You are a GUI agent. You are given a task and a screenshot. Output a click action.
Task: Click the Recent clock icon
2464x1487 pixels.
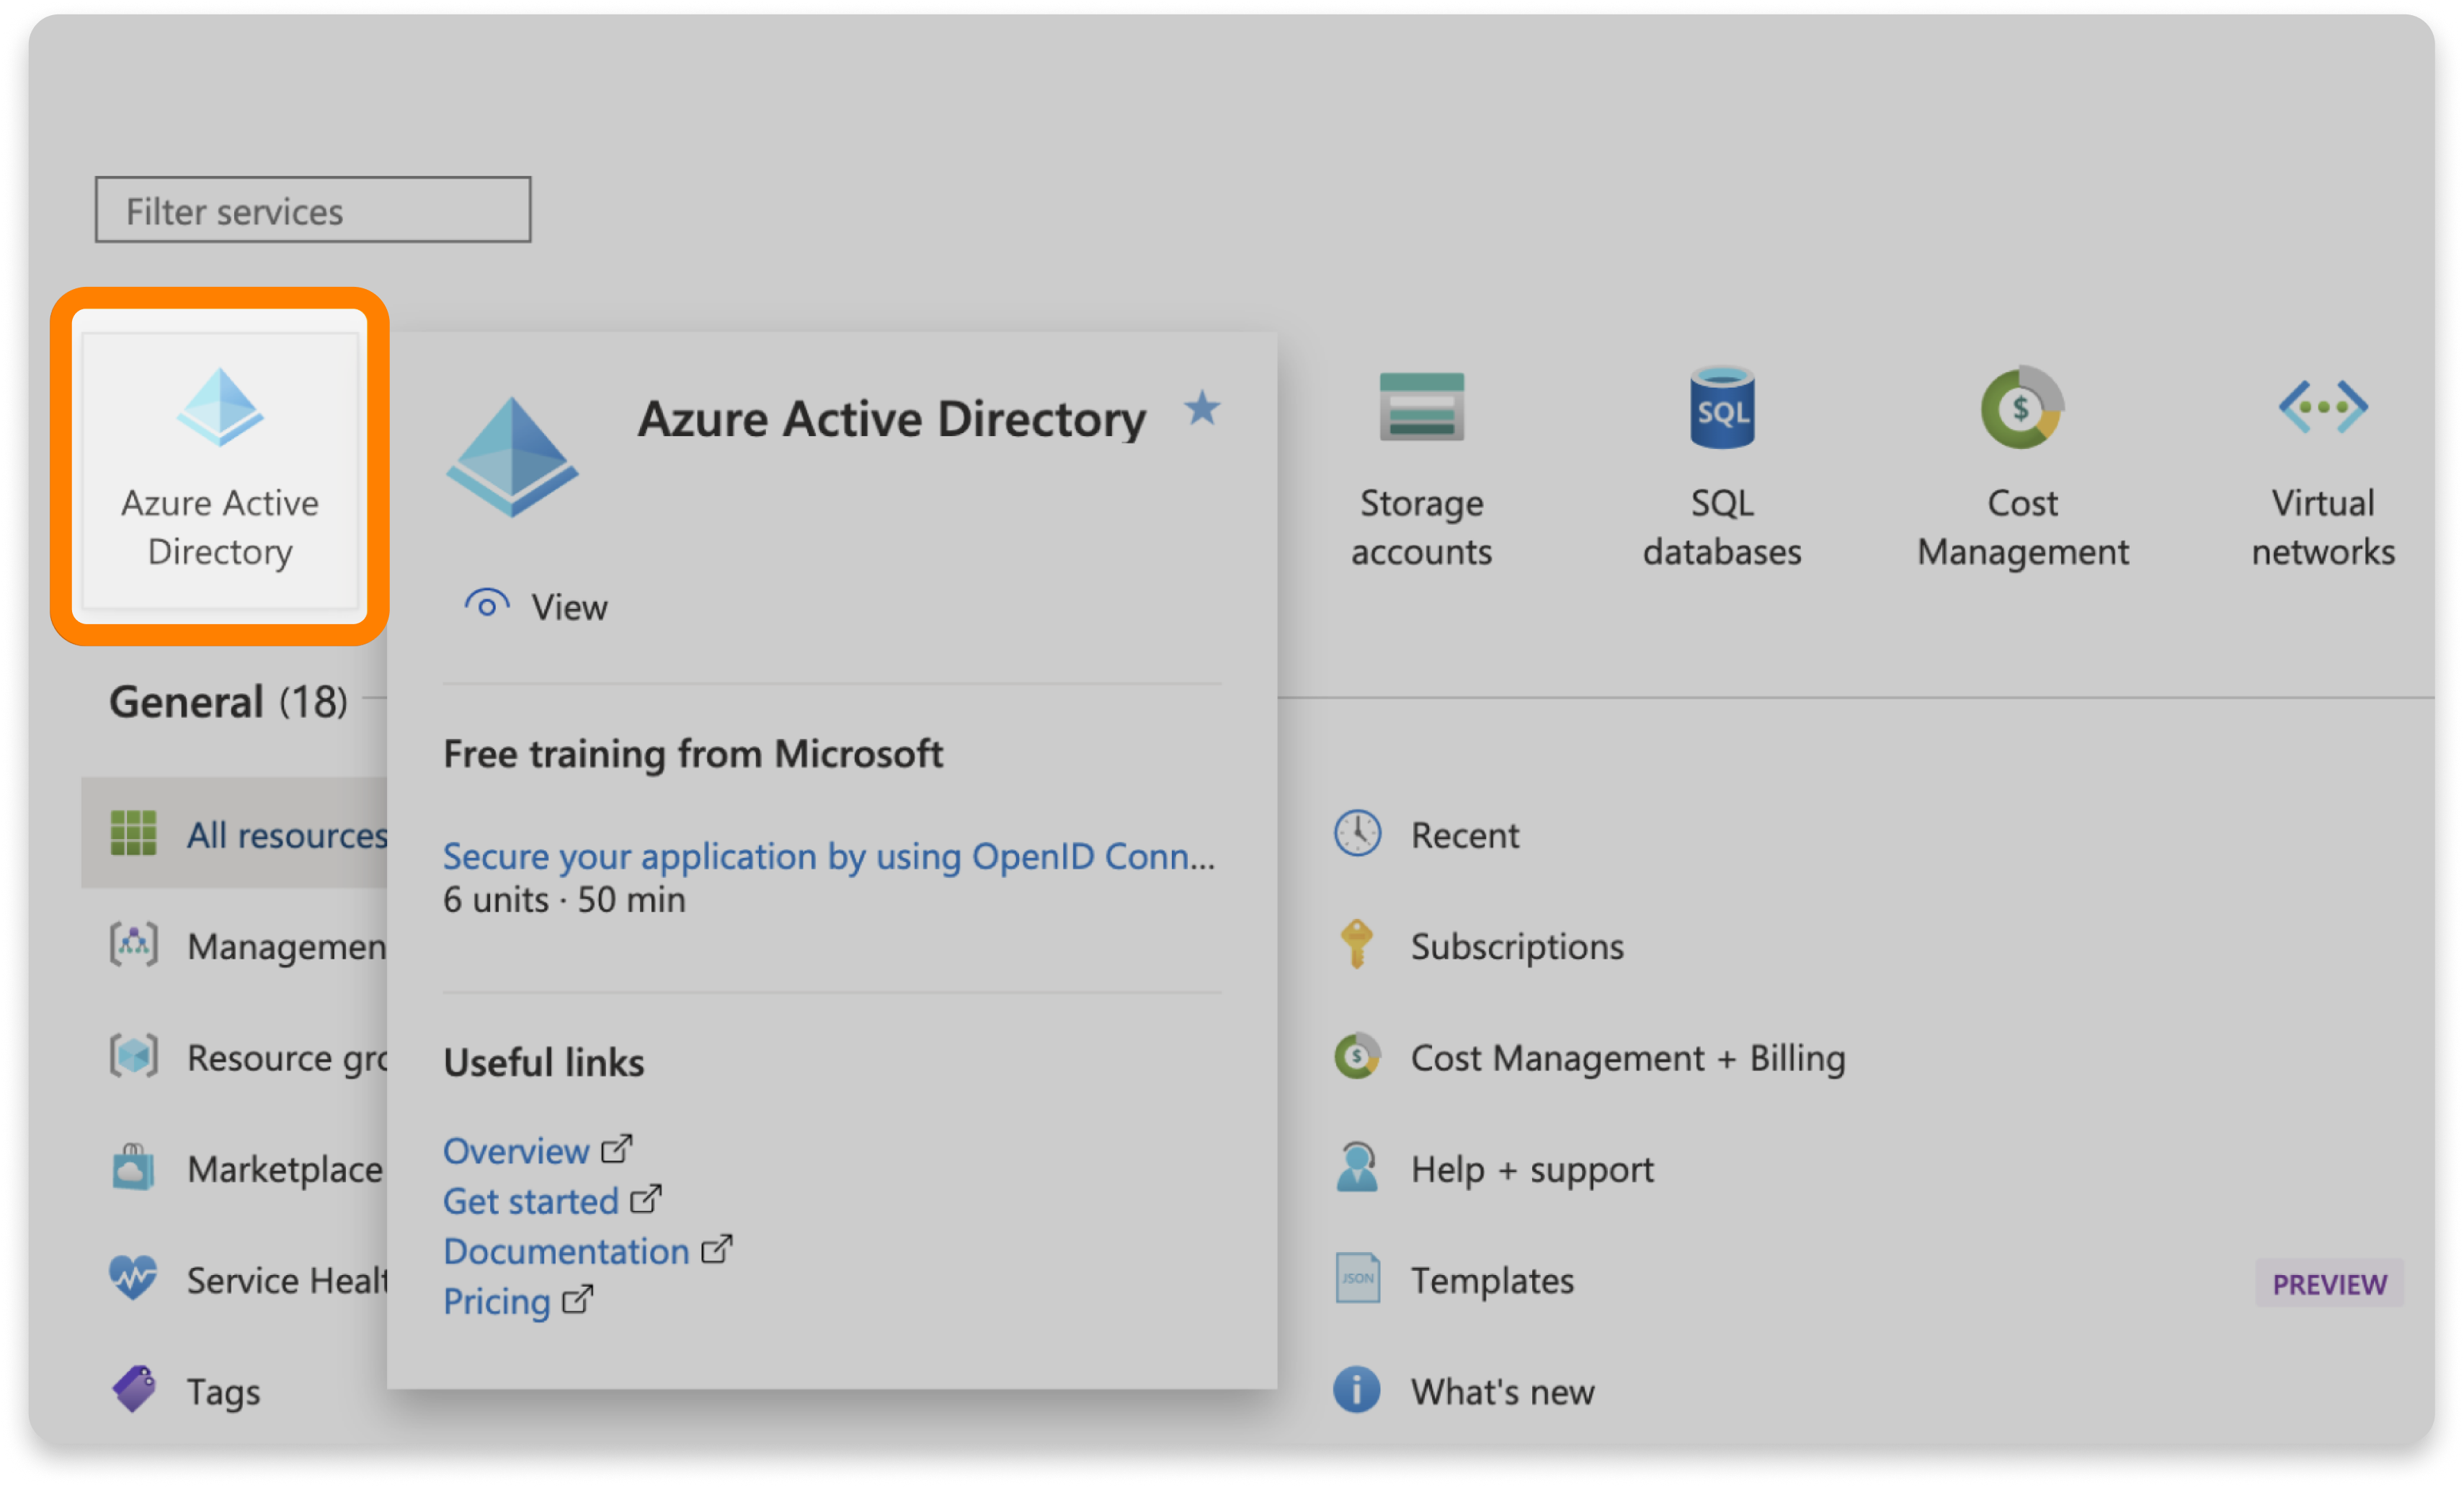pyautogui.click(x=1357, y=833)
